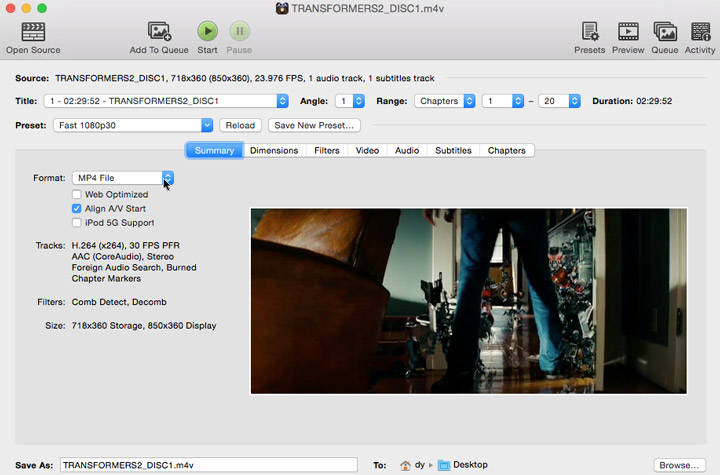This screenshot has height=475, width=720.
Task: Click the video preview thumbnail
Action: pos(468,301)
